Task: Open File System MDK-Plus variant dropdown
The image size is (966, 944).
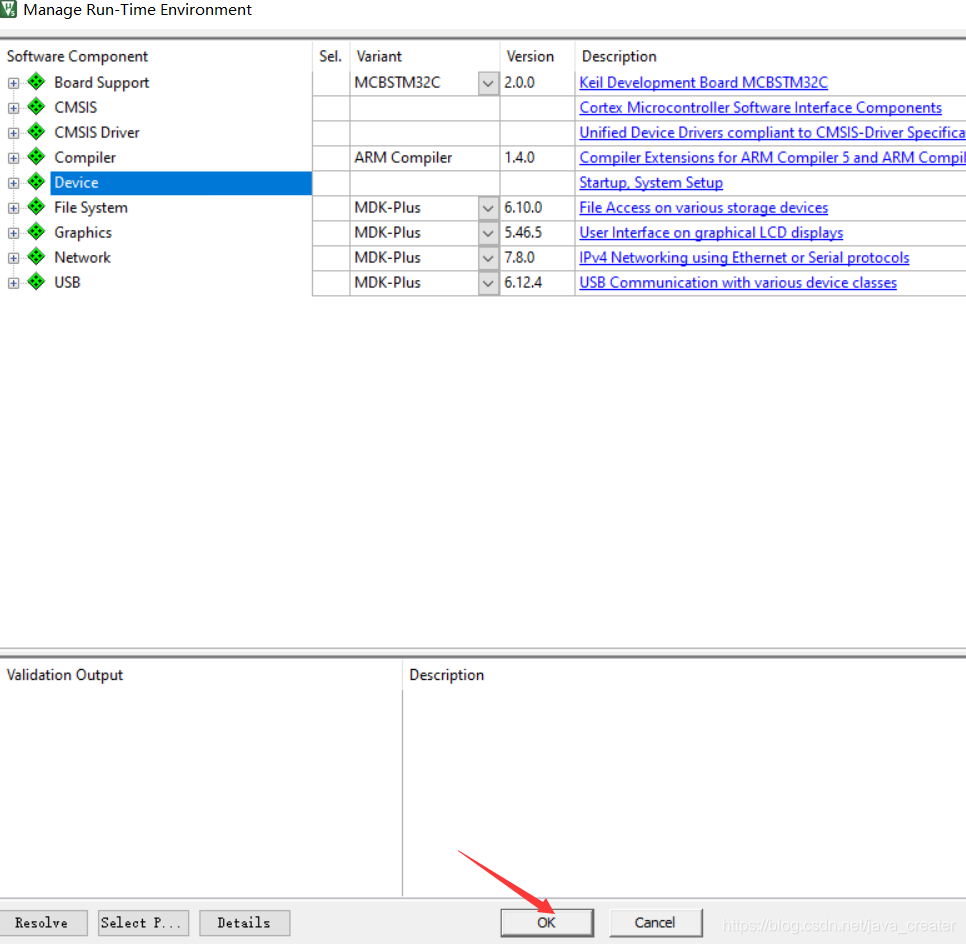Action: (x=488, y=208)
